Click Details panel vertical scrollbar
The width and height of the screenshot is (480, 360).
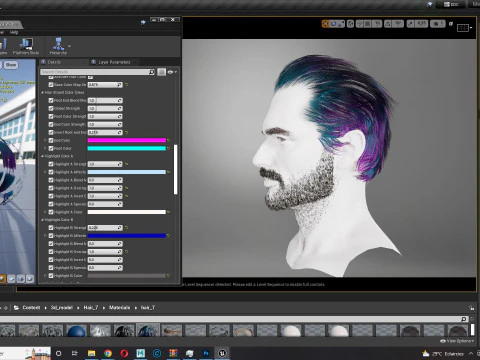(x=176, y=169)
